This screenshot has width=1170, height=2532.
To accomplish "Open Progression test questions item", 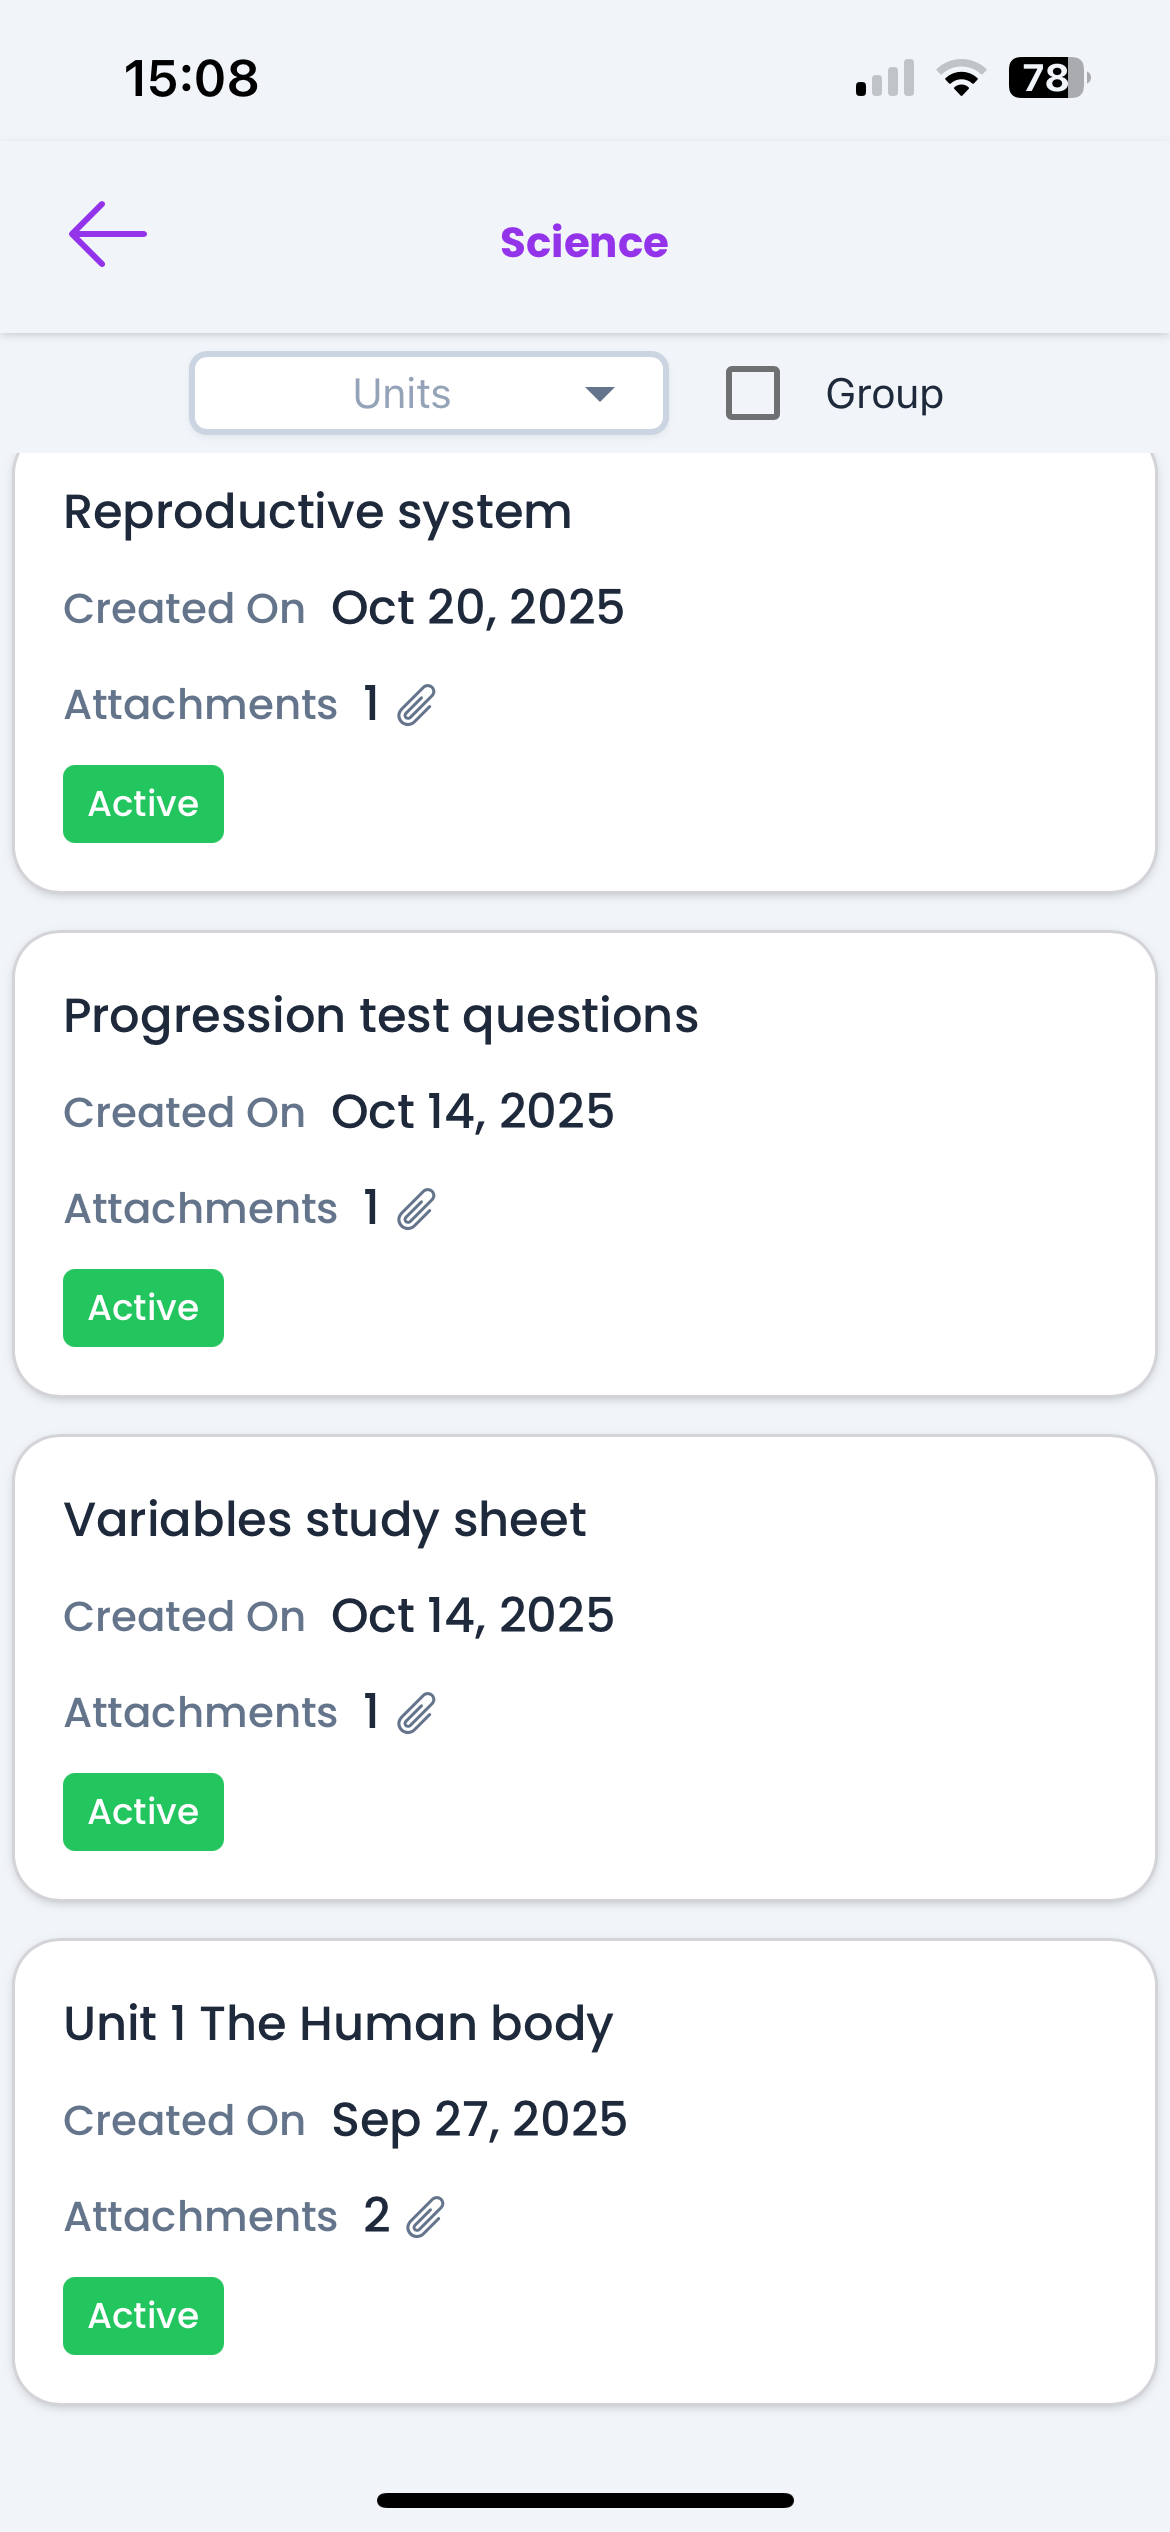I will pos(381,1016).
